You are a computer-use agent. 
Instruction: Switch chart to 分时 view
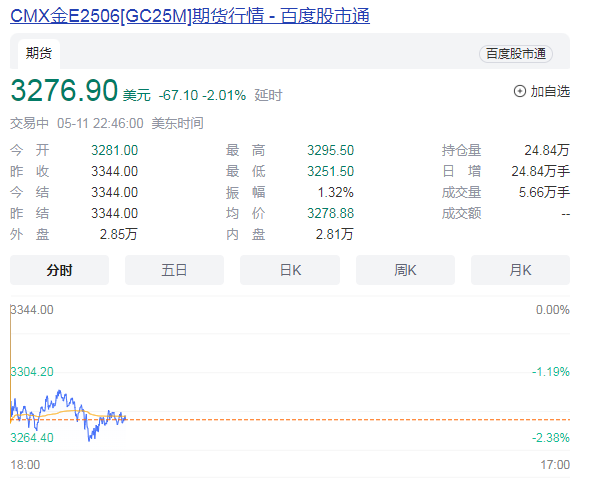(x=59, y=270)
